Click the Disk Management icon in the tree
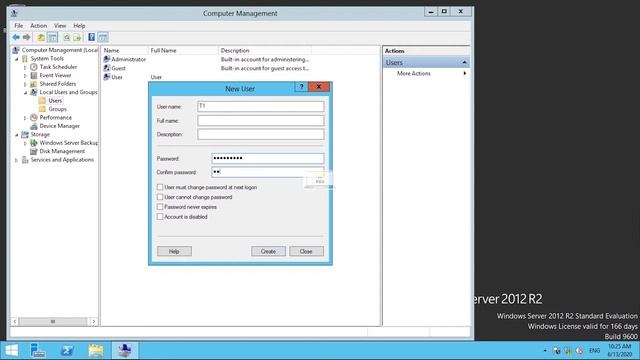Image resolution: width=640 pixels, height=360 pixels. tap(34, 151)
